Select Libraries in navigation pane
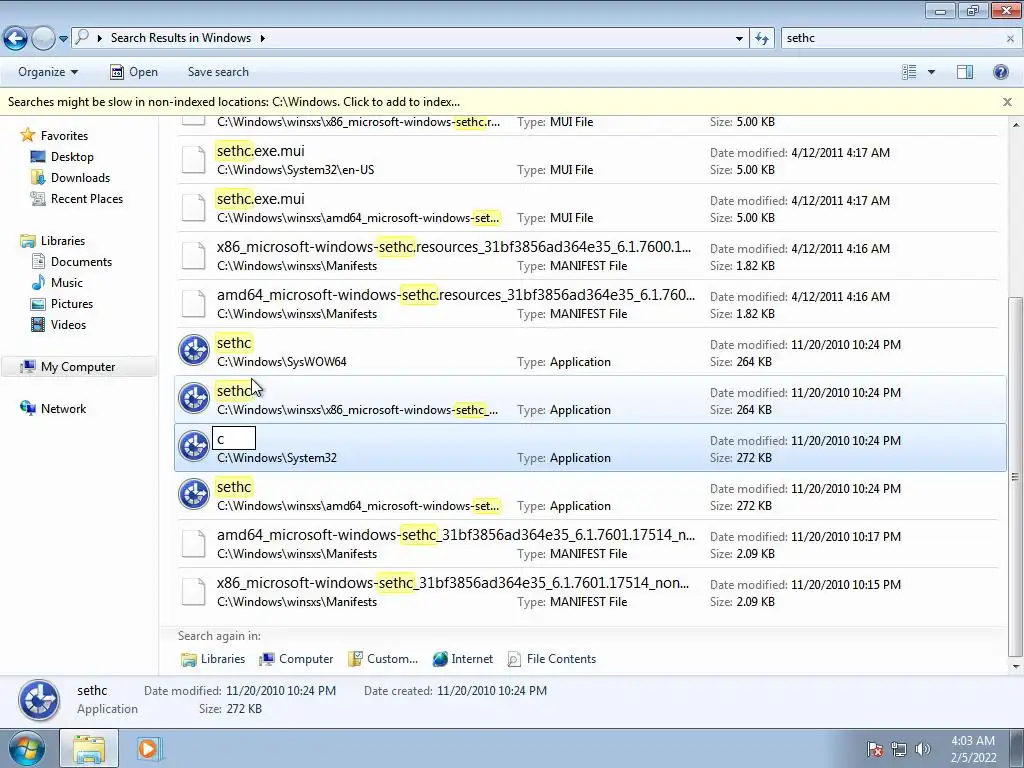The width and height of the screenshot is (1024, 768). (x=63, y=241)
